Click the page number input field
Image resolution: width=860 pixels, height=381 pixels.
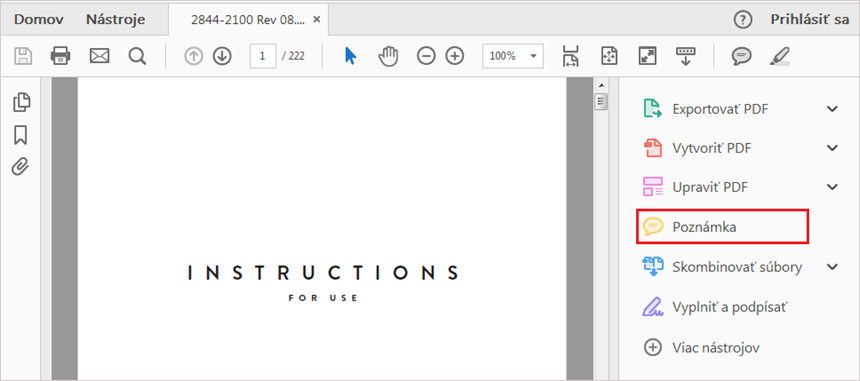pyautogui.click(x=263, y=56)
